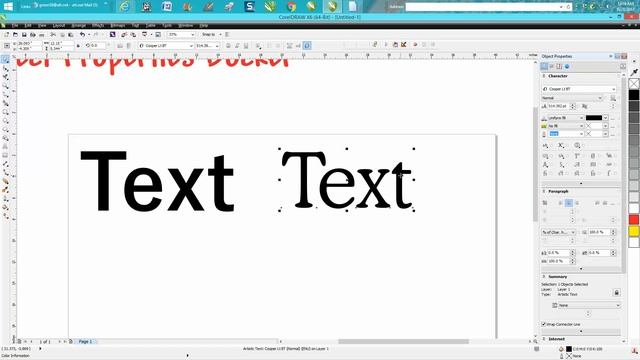Increase font size with docker stepper
Screen dimensions: 640x360
[573, 104]
